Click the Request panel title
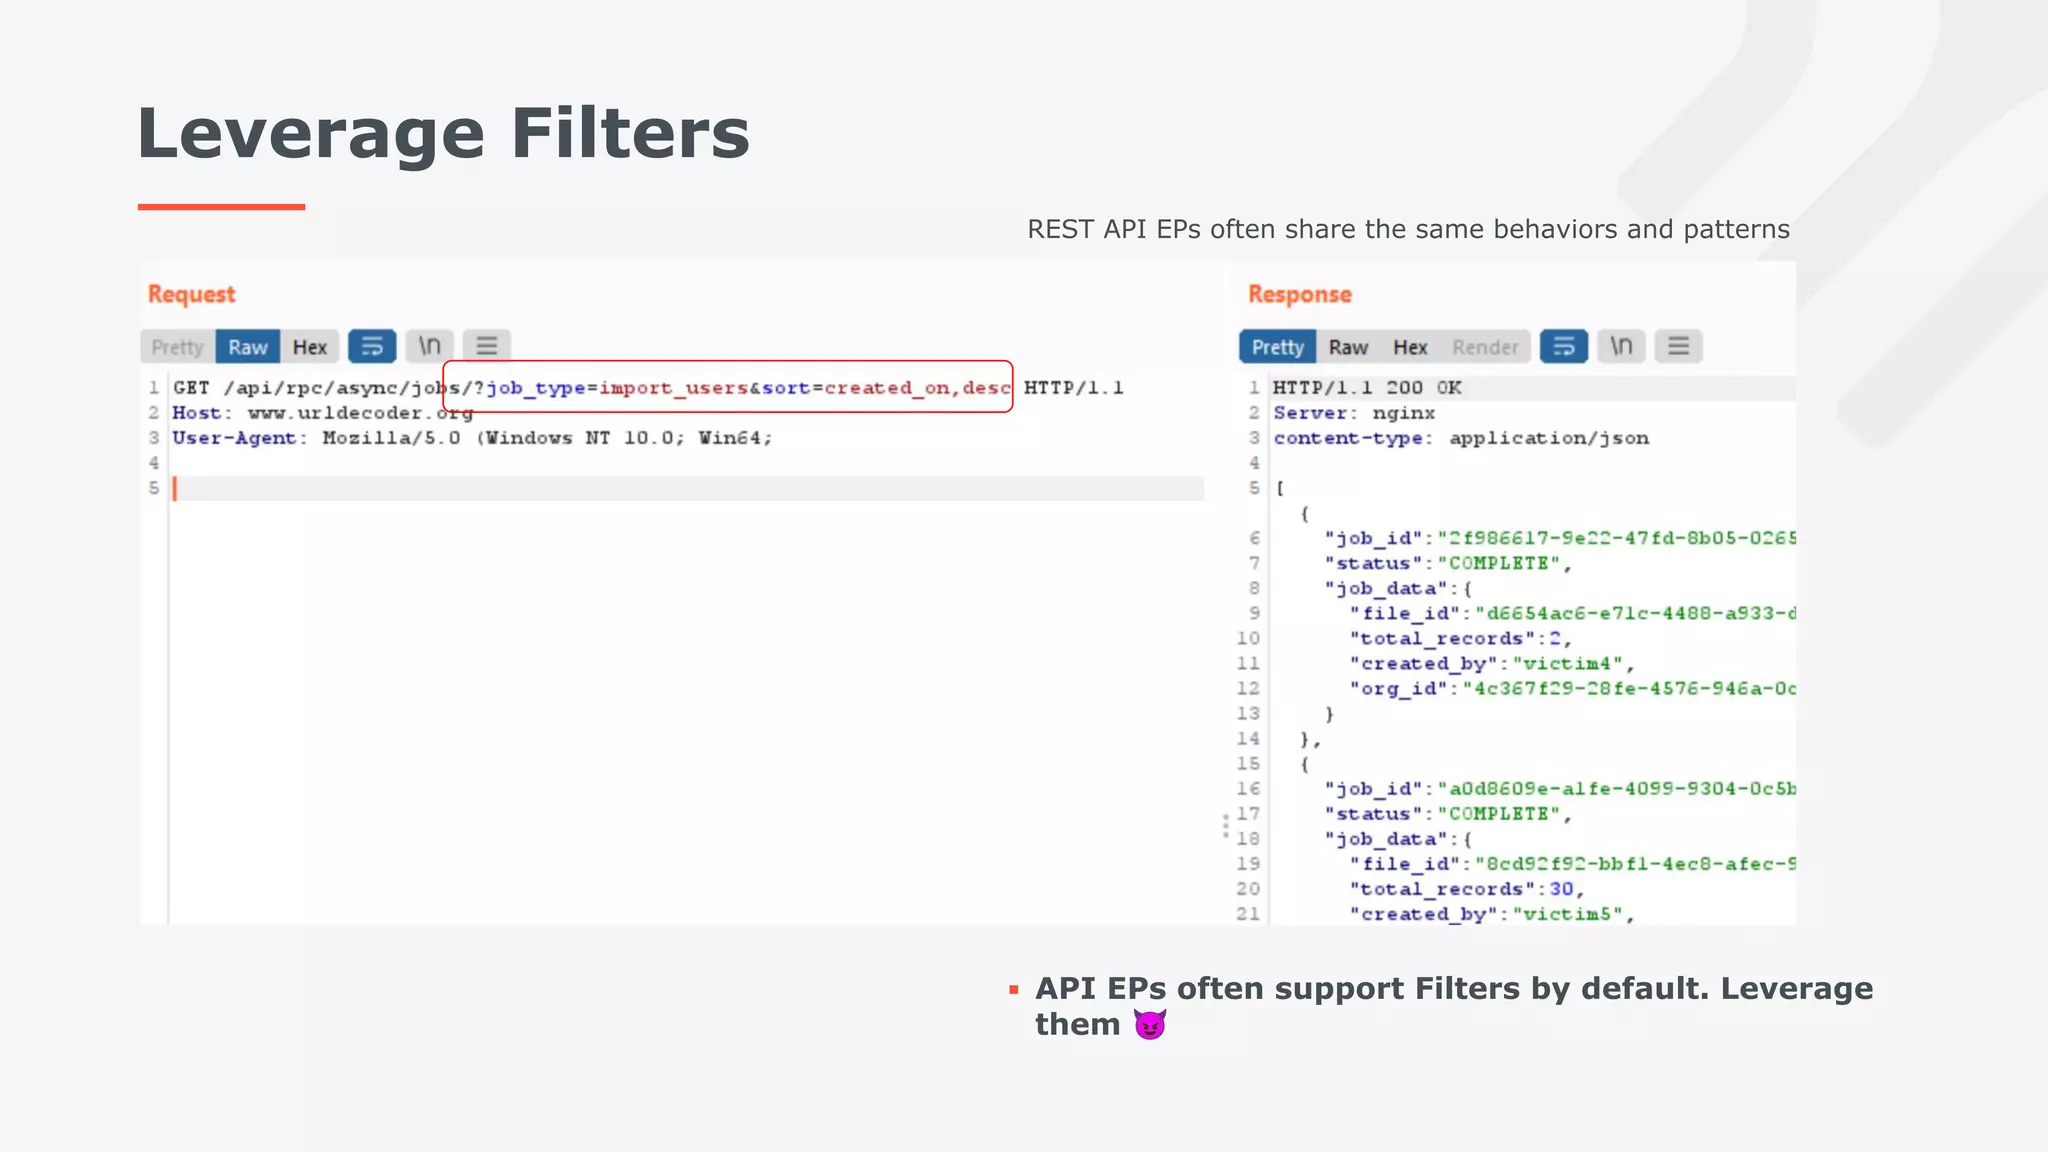 [x=191, y=294]
